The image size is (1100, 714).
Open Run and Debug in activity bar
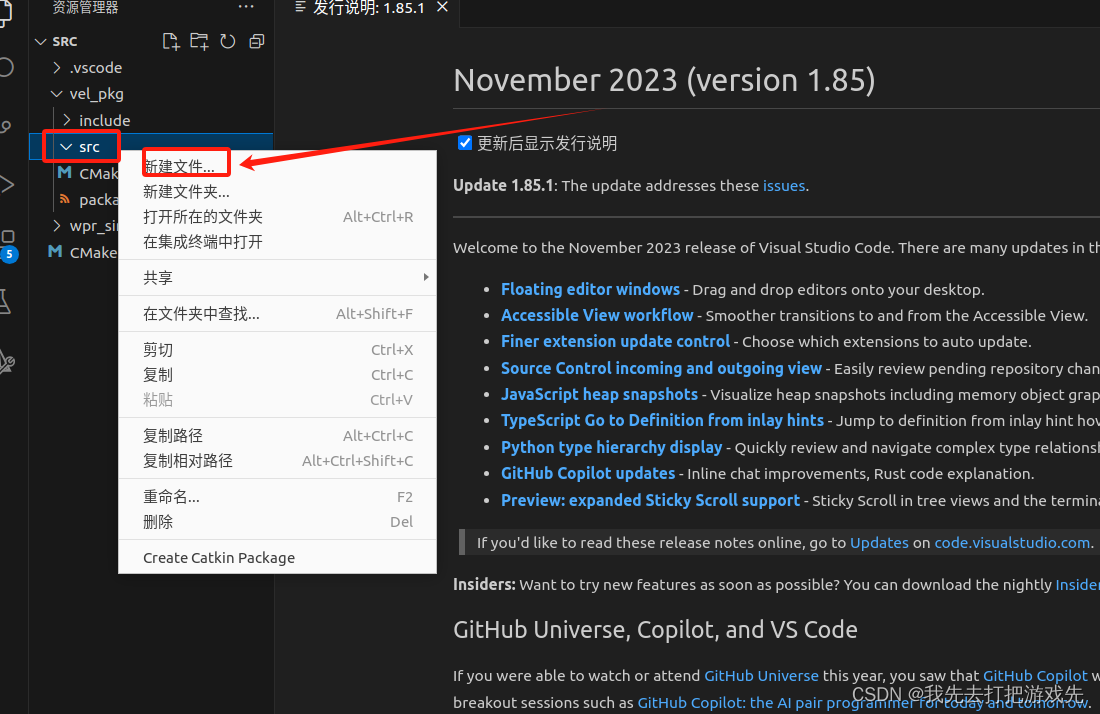coord(7,185)
